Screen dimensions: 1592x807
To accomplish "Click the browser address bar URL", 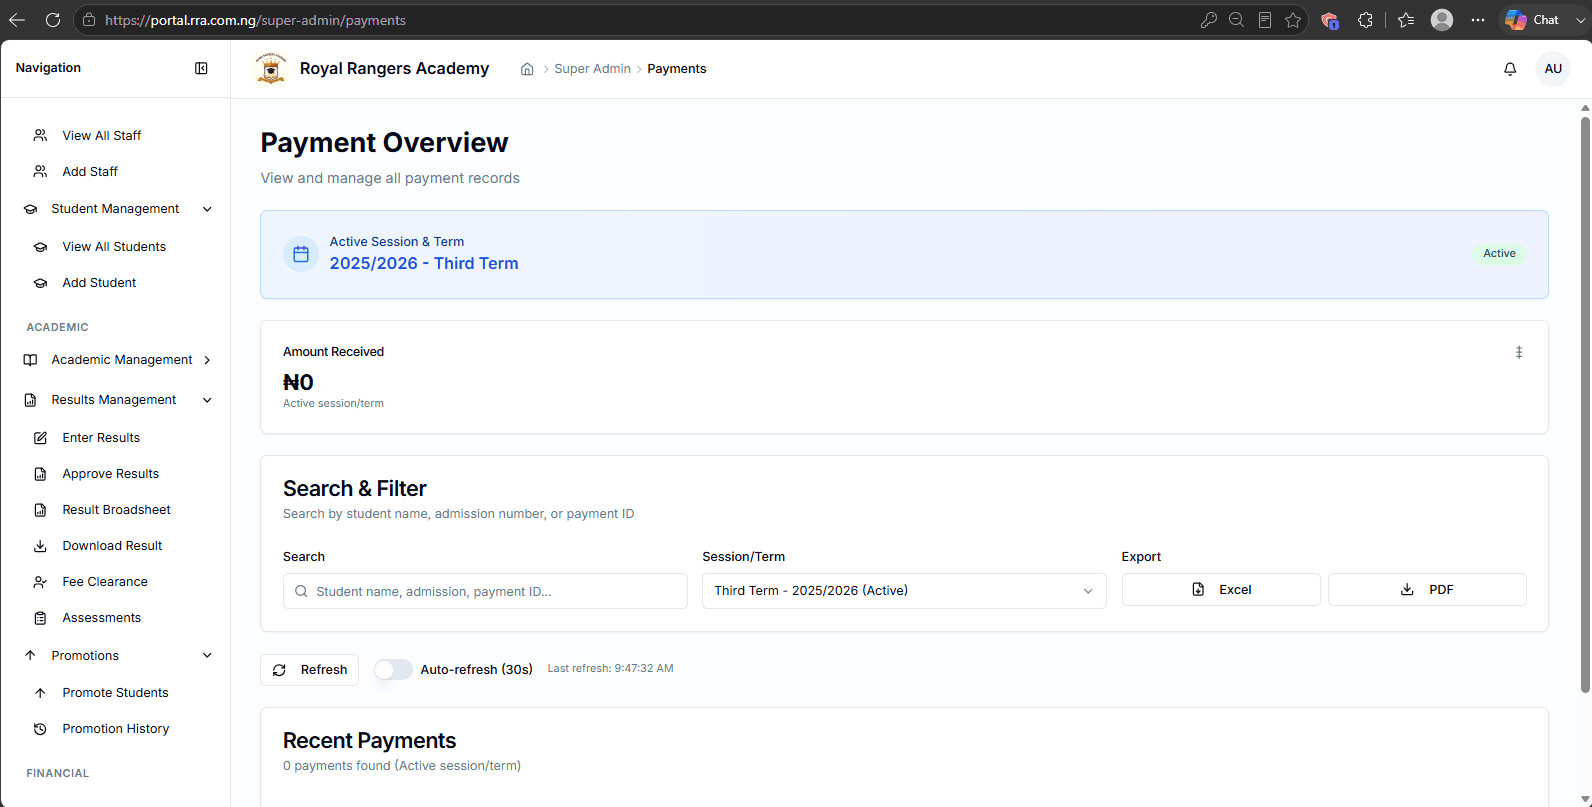I will pyautogui.click(x=255, y=20).
